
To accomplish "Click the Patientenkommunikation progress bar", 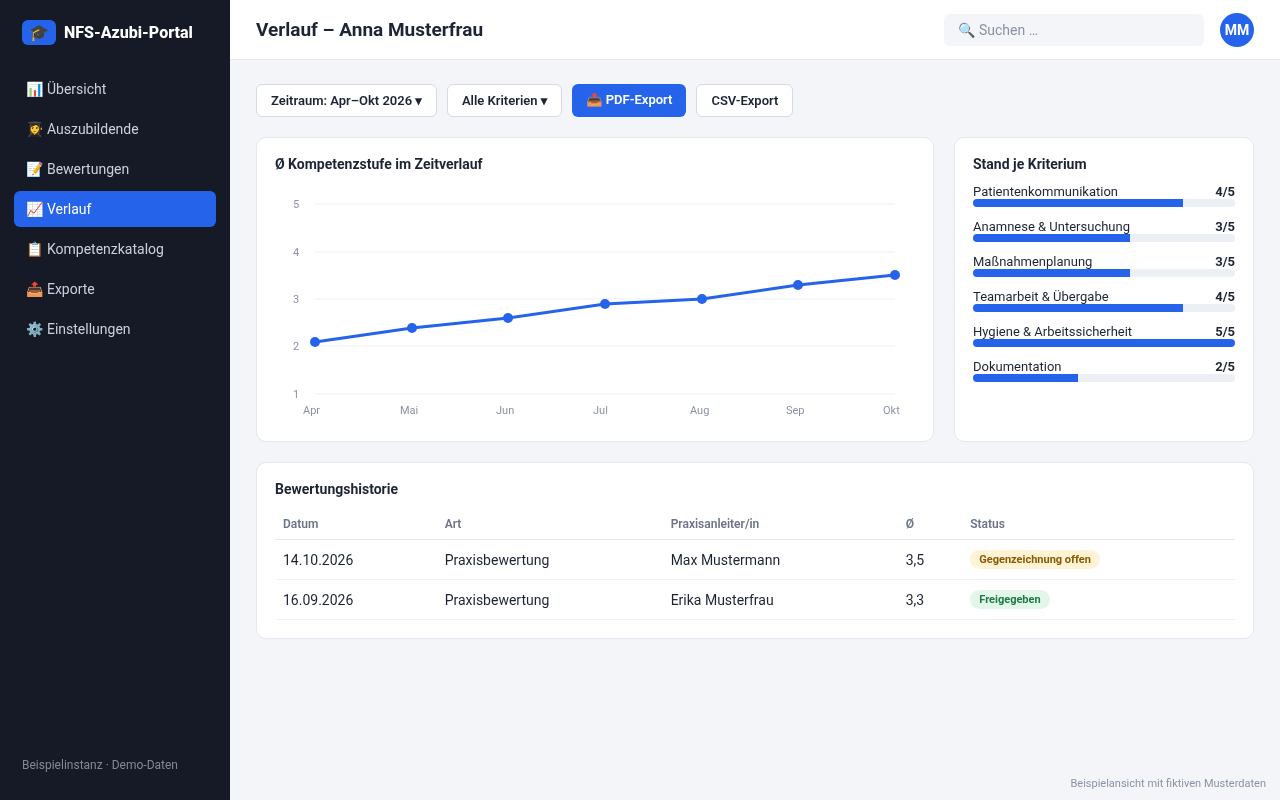I will click(1104, 203).
